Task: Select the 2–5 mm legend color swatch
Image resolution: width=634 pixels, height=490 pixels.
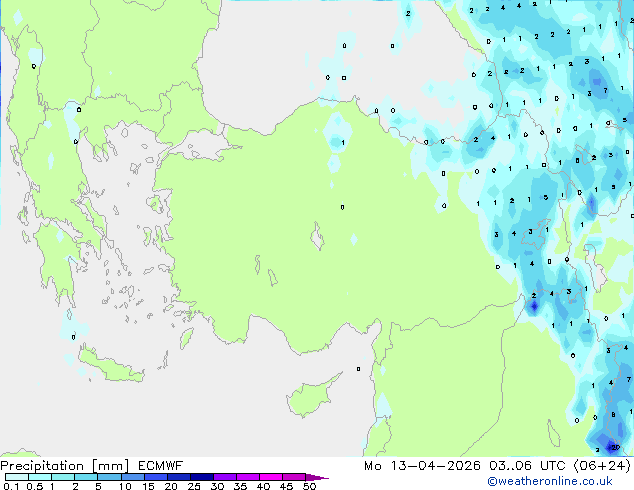Action: pyautogui.click(x=86, y=477)
